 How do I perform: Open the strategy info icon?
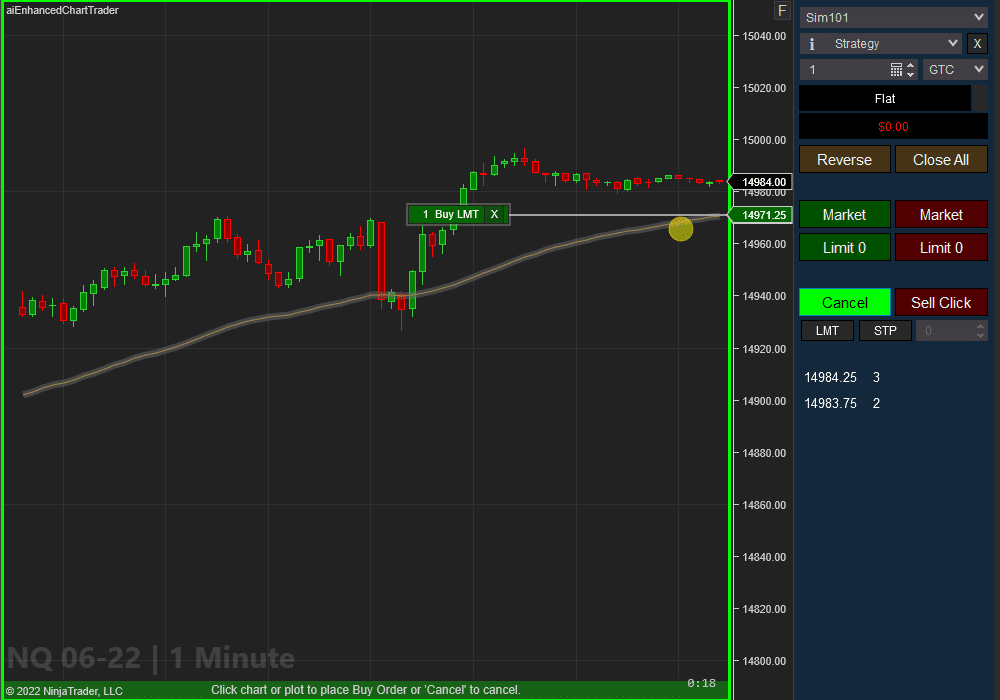point(811,43)
